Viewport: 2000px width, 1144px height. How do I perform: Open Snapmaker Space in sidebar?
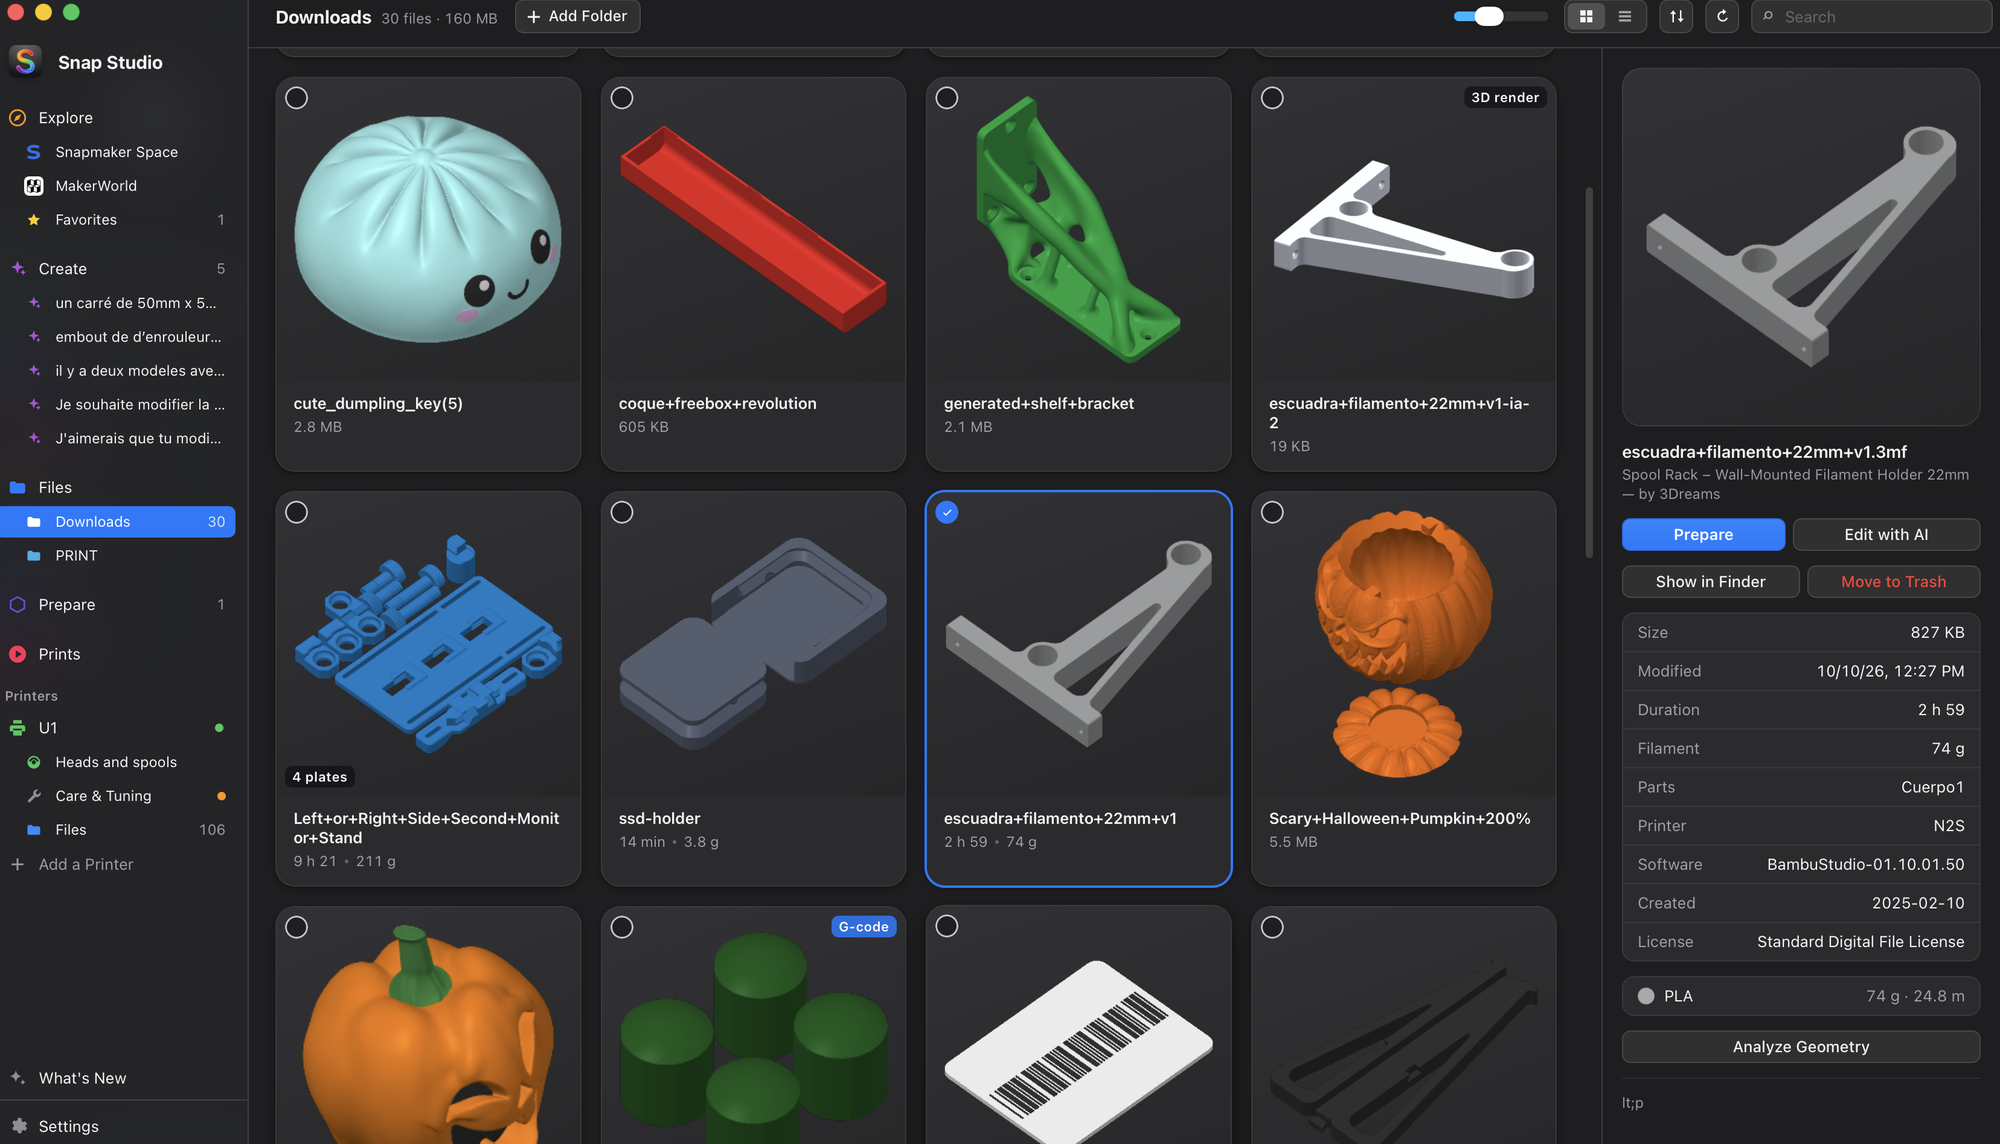pos(117,152)
